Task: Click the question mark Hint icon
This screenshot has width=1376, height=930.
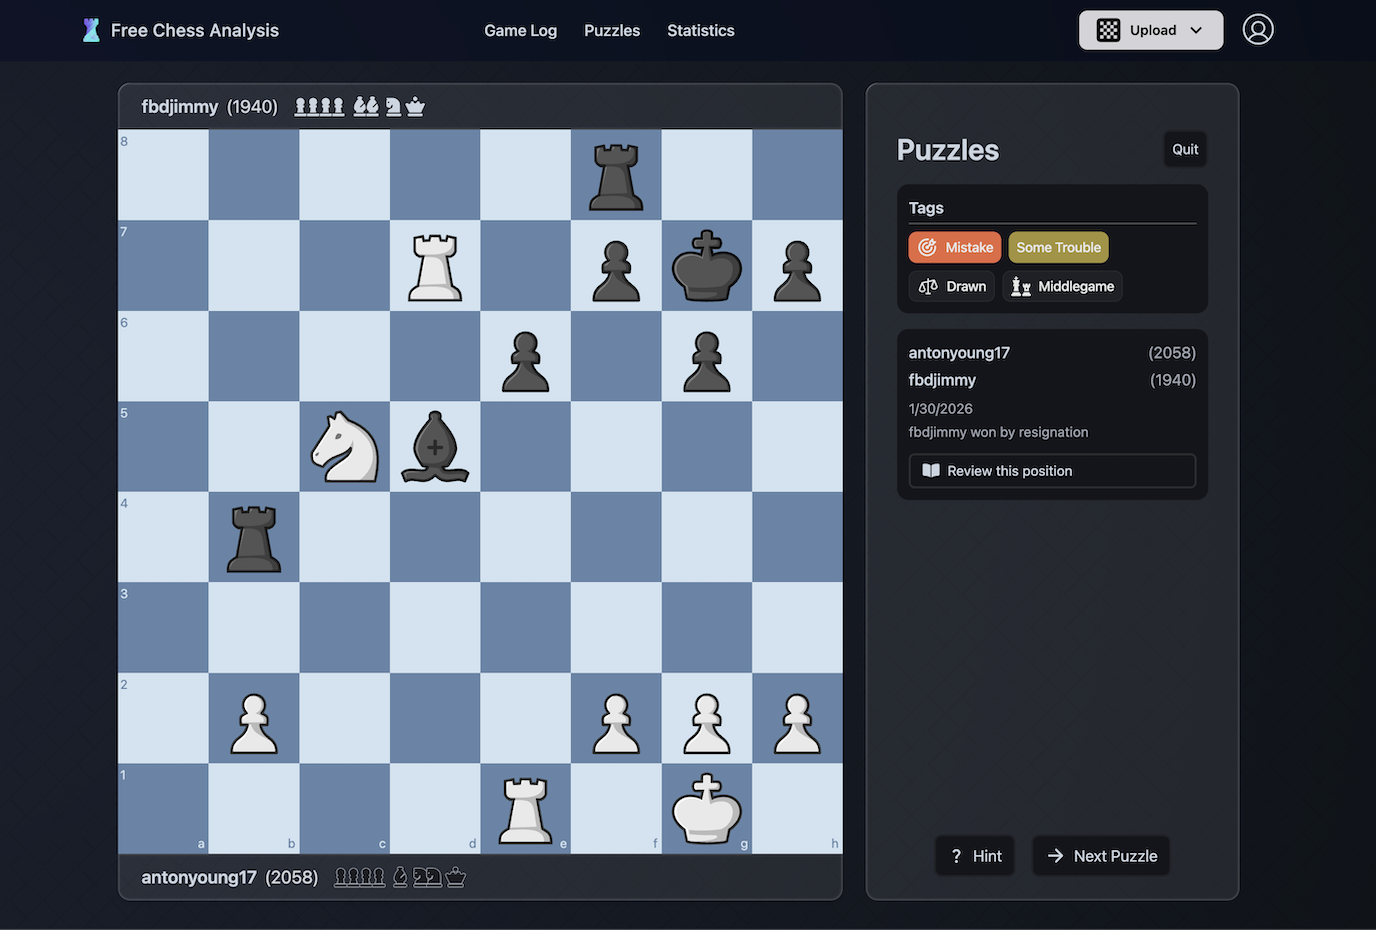Action: click(956, 856)
